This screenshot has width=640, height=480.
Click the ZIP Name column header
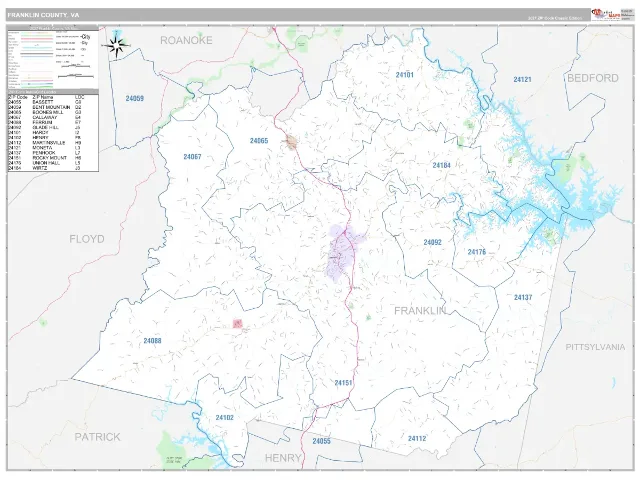[43, 98]
